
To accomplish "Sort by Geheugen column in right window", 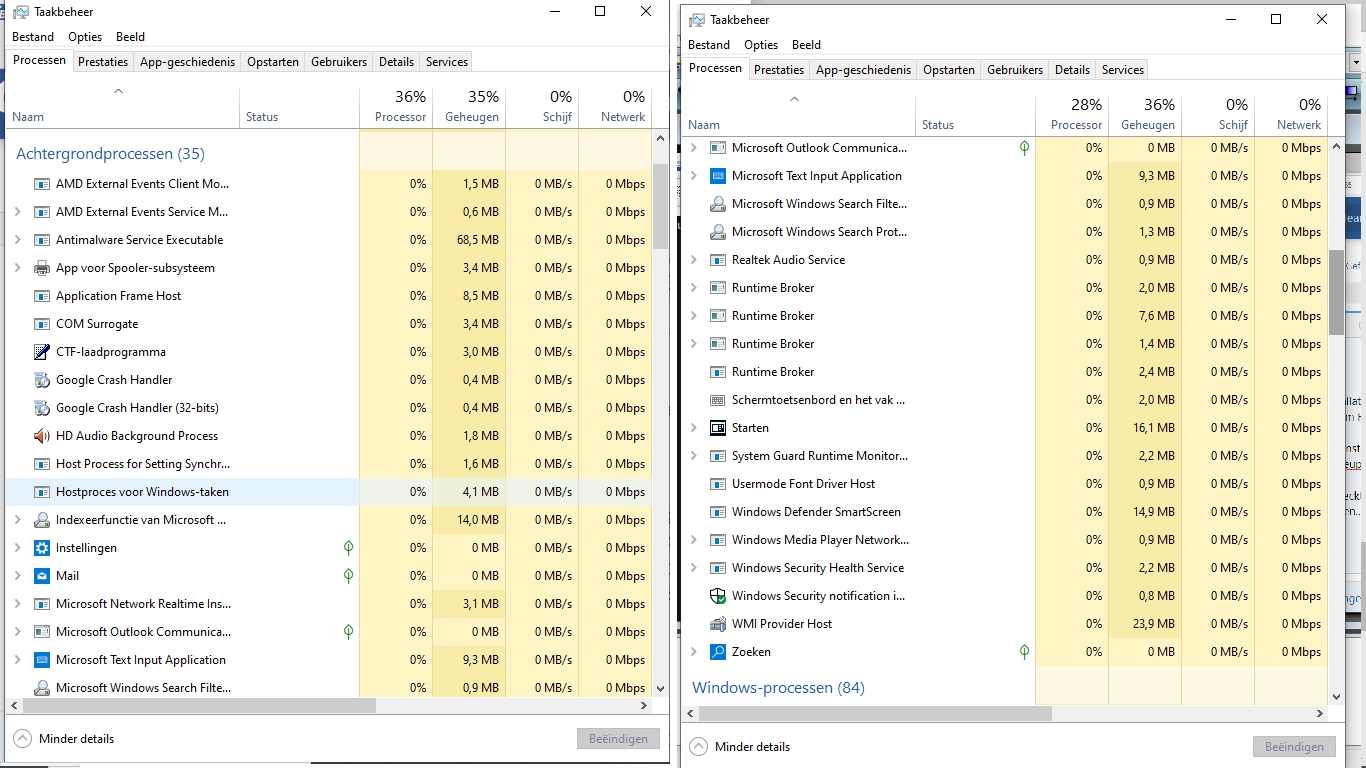I will tap(1145, 115).
